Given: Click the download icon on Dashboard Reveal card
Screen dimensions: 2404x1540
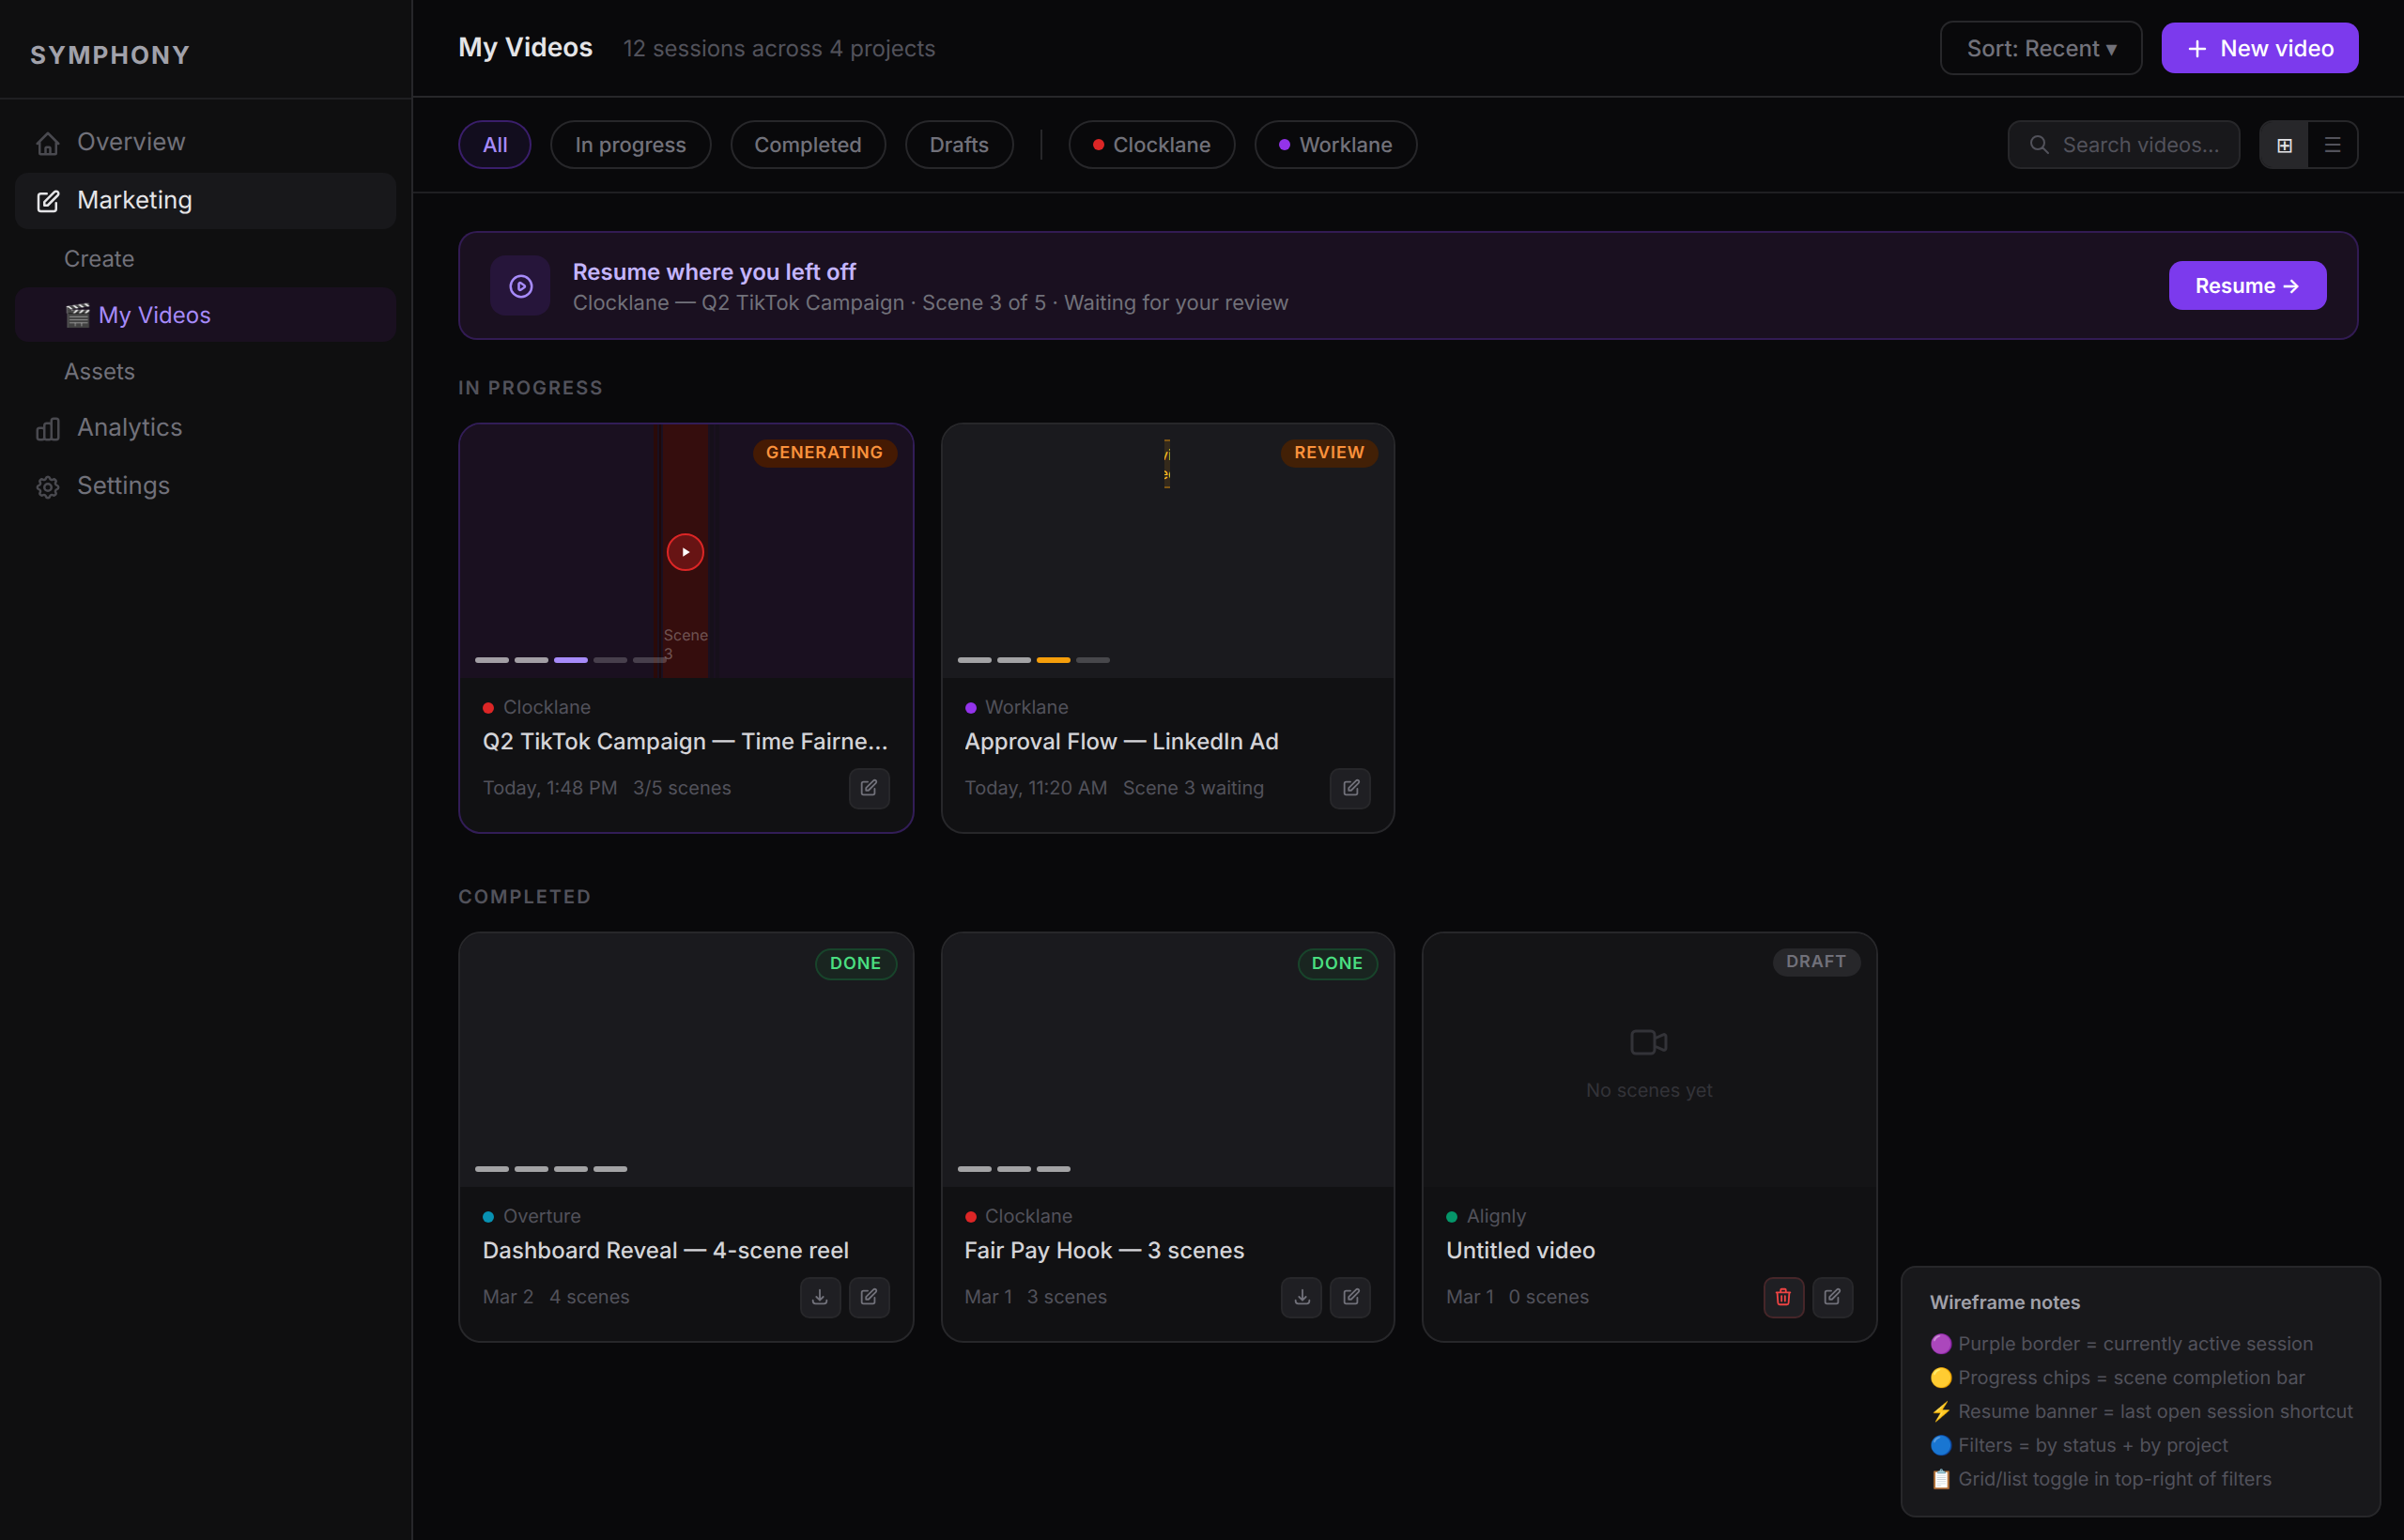Looking at the screenshot, I should point(819,1297).
